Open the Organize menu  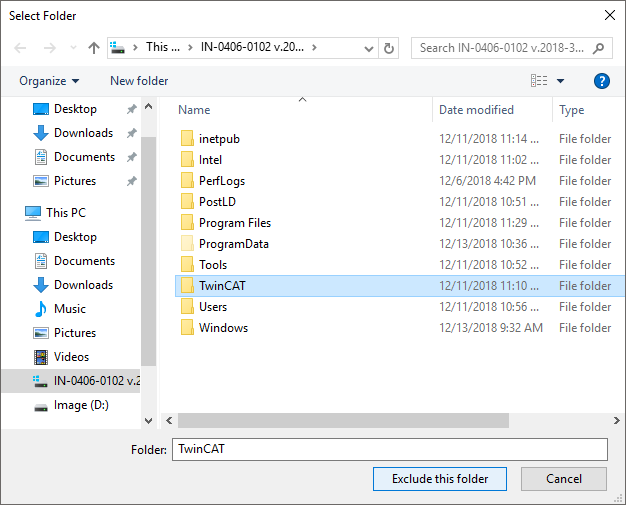(x=49, y=81)
